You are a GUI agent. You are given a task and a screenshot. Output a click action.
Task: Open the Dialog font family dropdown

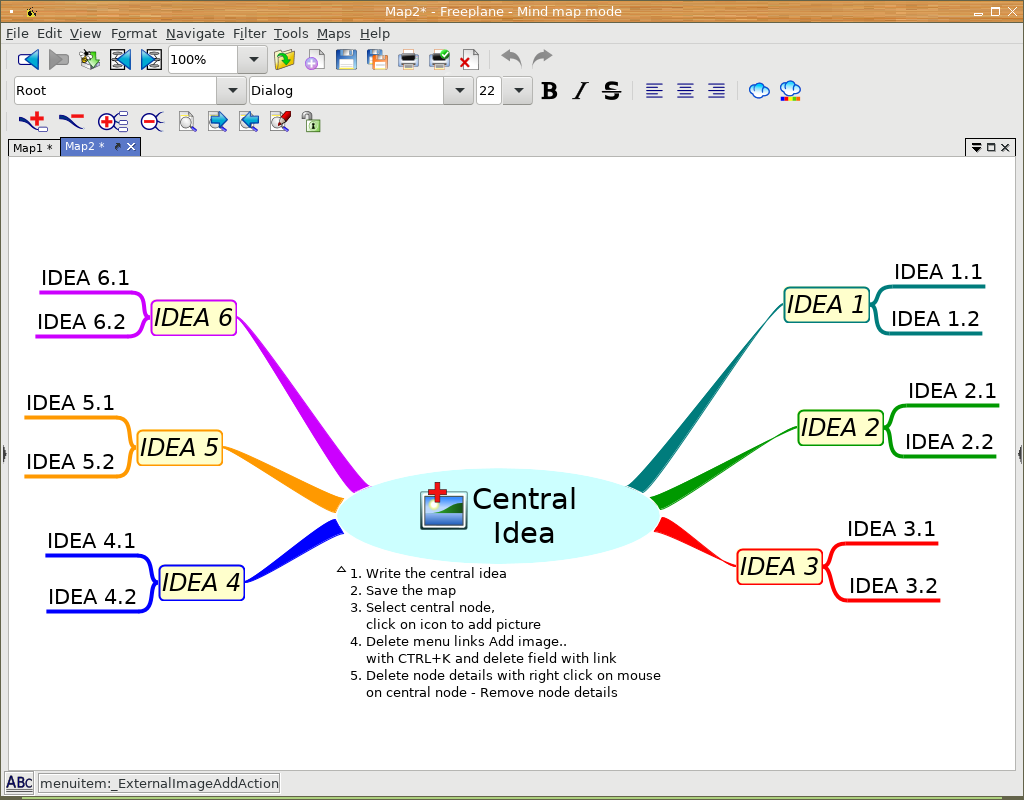[459, 91]
